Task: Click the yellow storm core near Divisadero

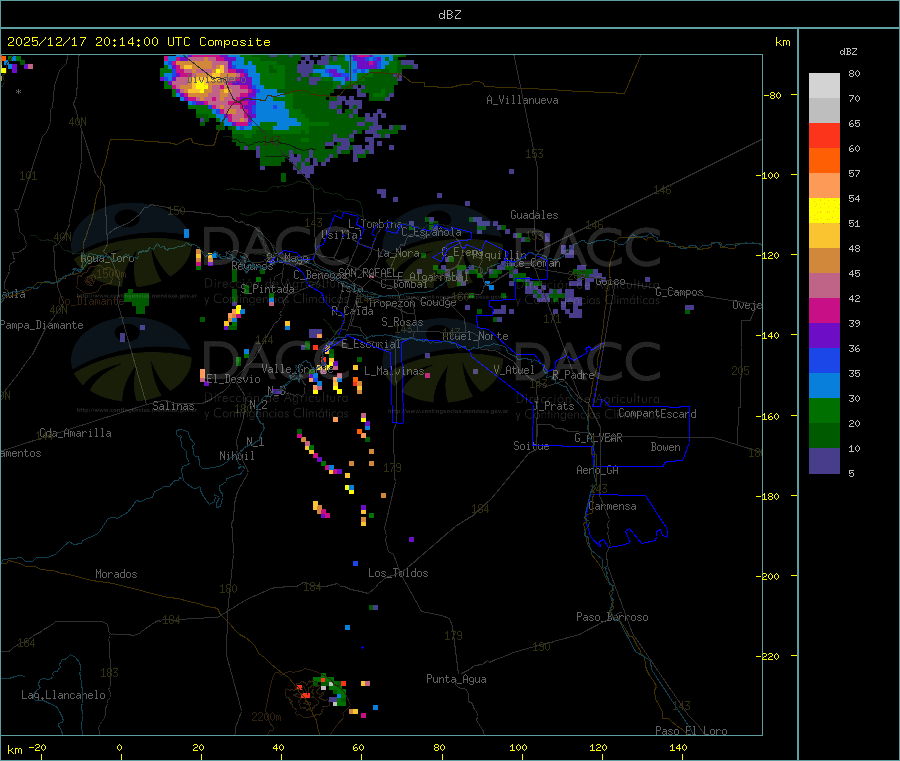Action: (199, 87)
